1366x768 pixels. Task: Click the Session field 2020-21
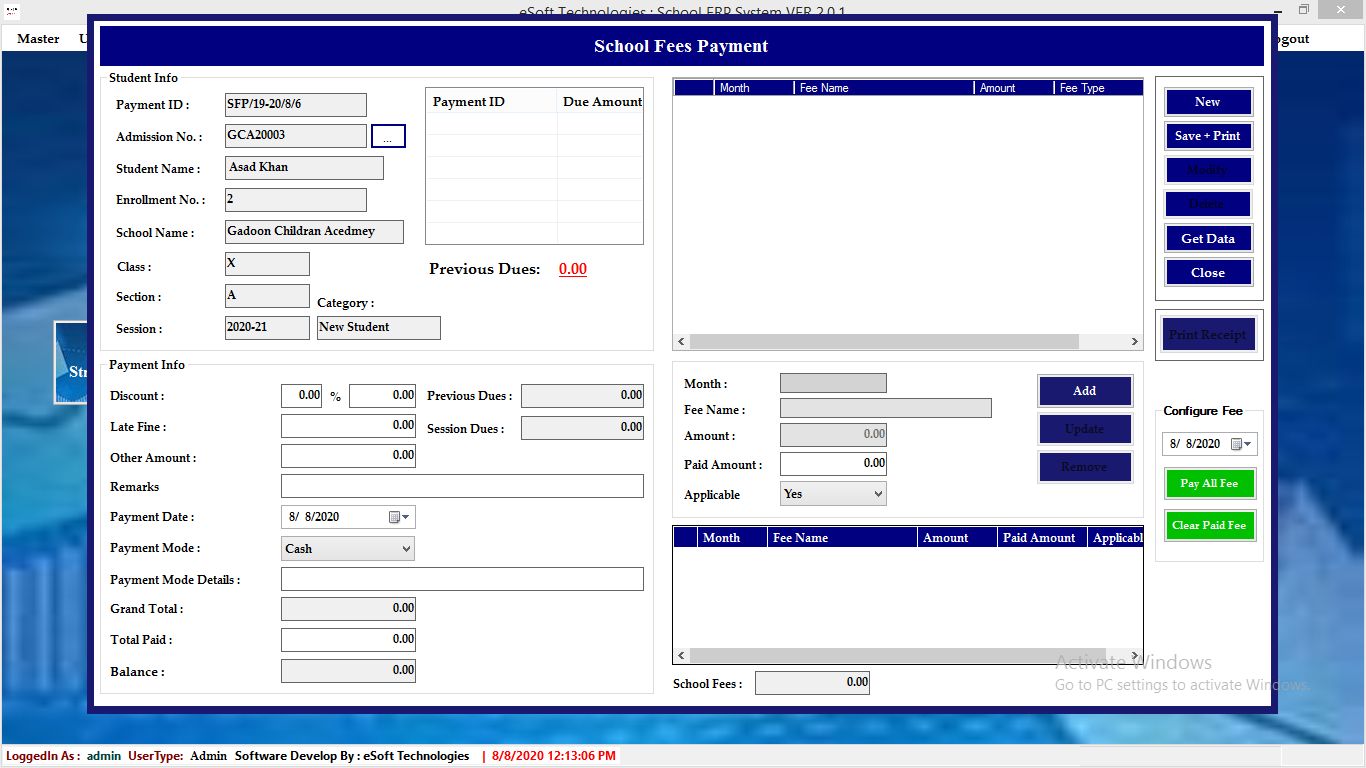[267, 328]
